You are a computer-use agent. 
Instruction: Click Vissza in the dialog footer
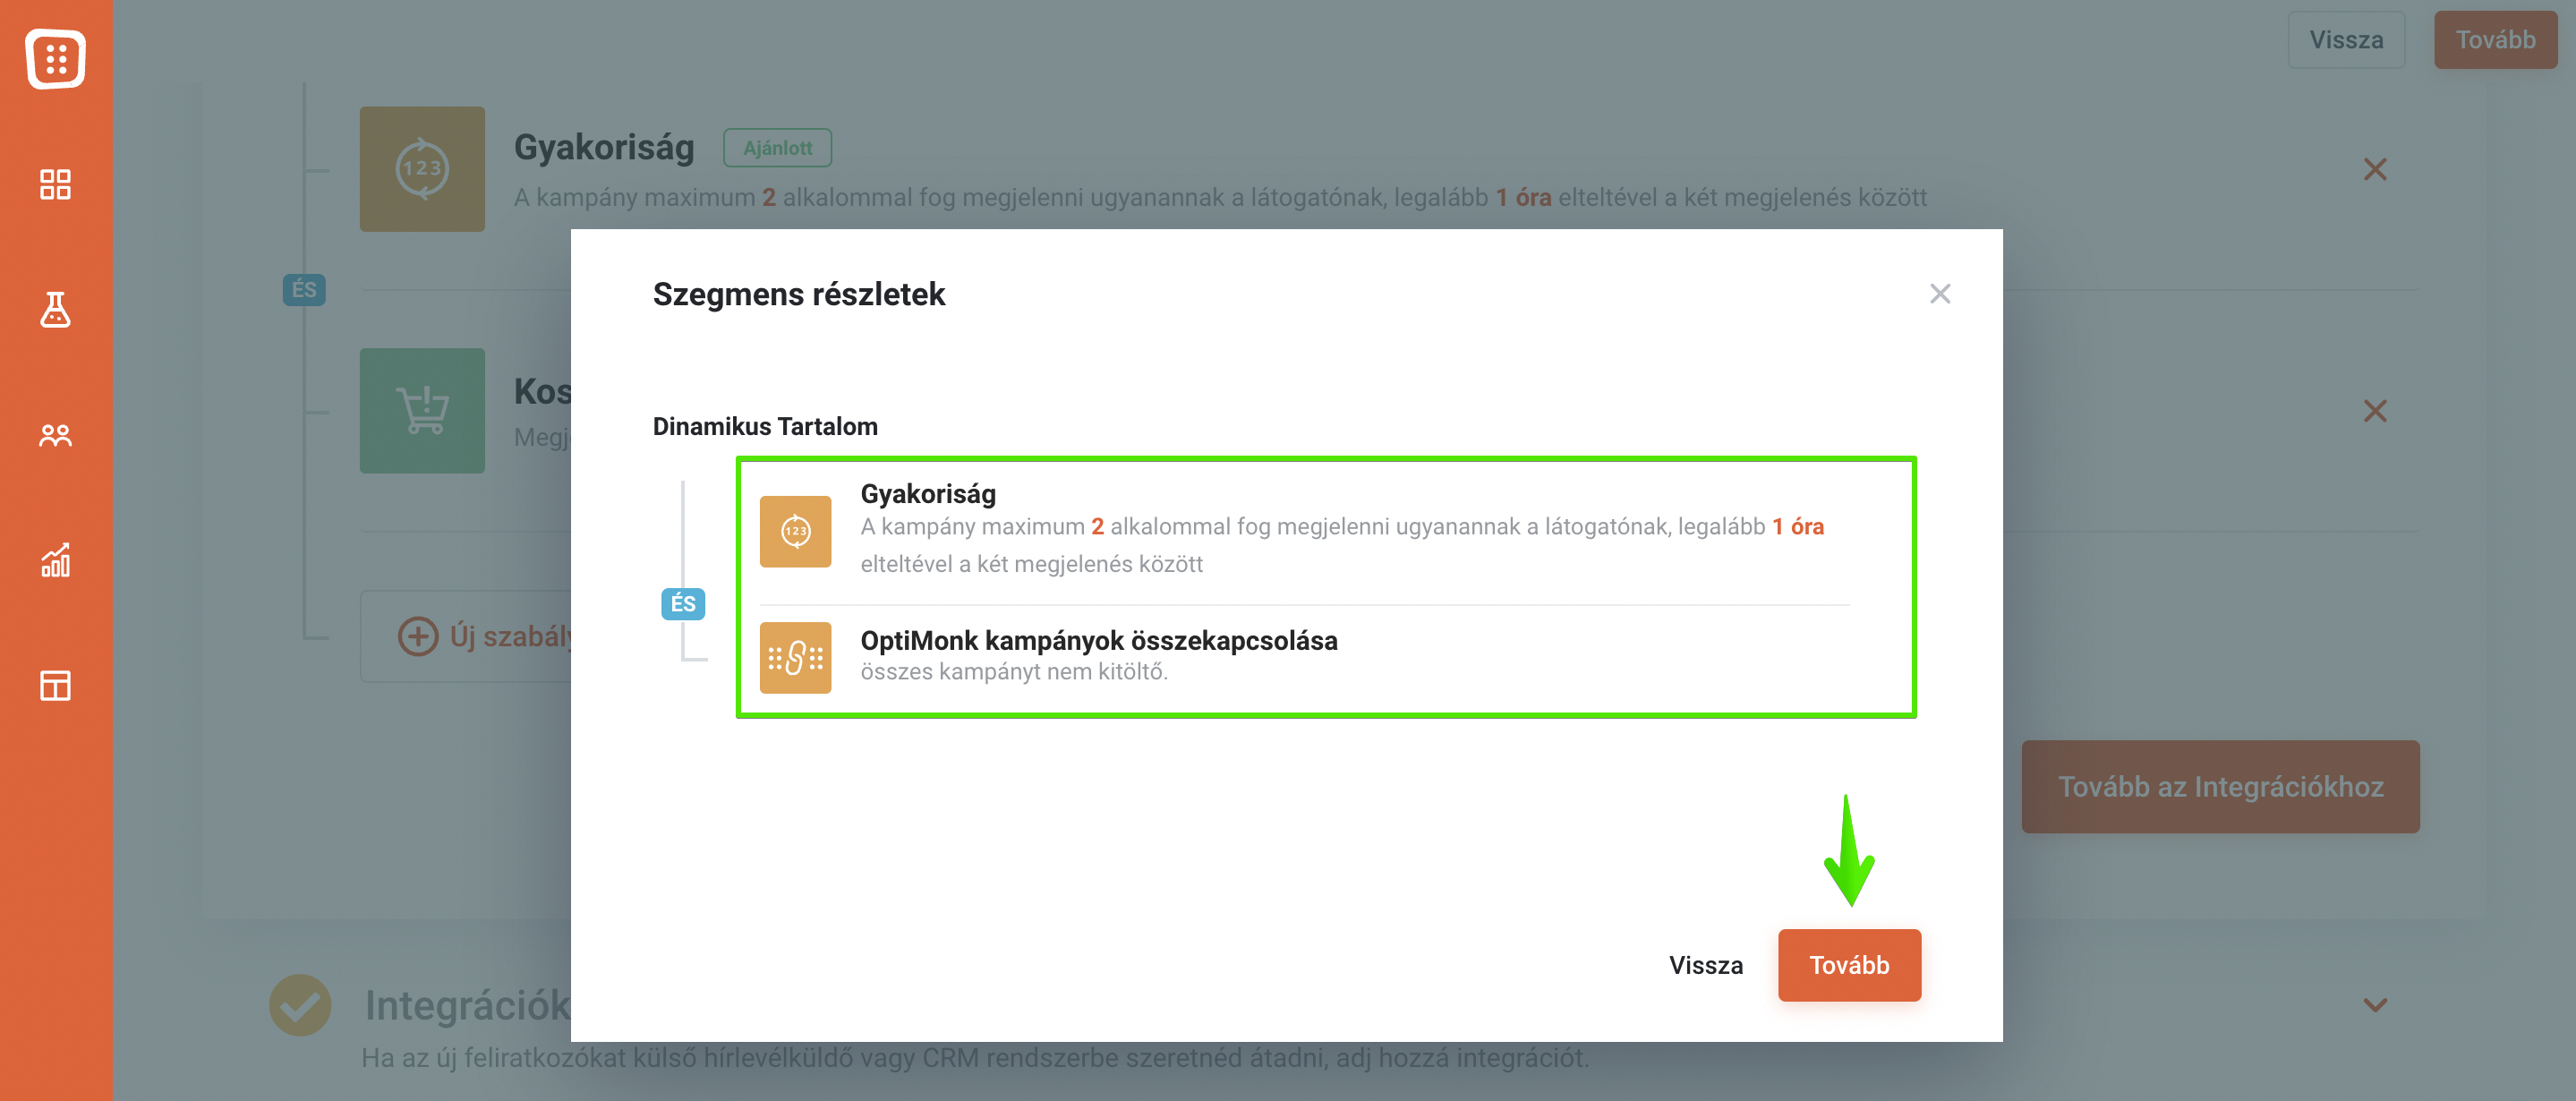1706,965
